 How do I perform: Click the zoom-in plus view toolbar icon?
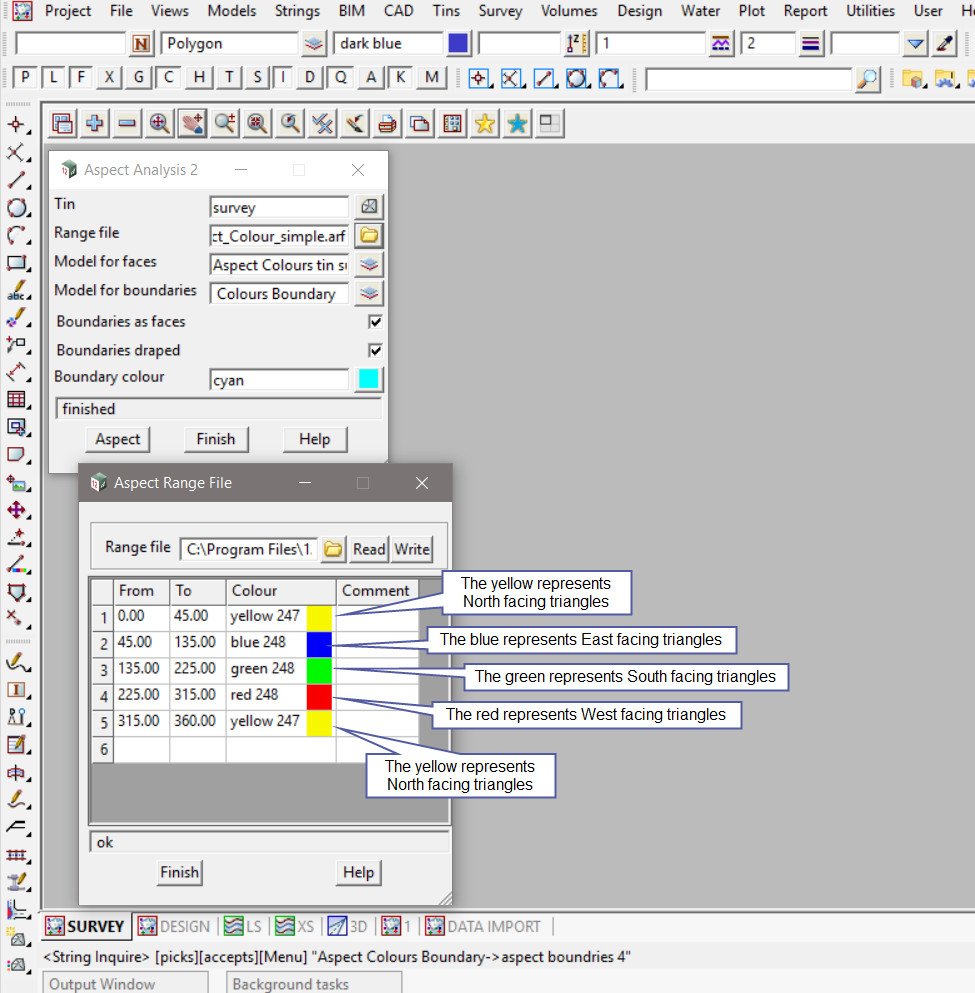click(x=95, y=123)
